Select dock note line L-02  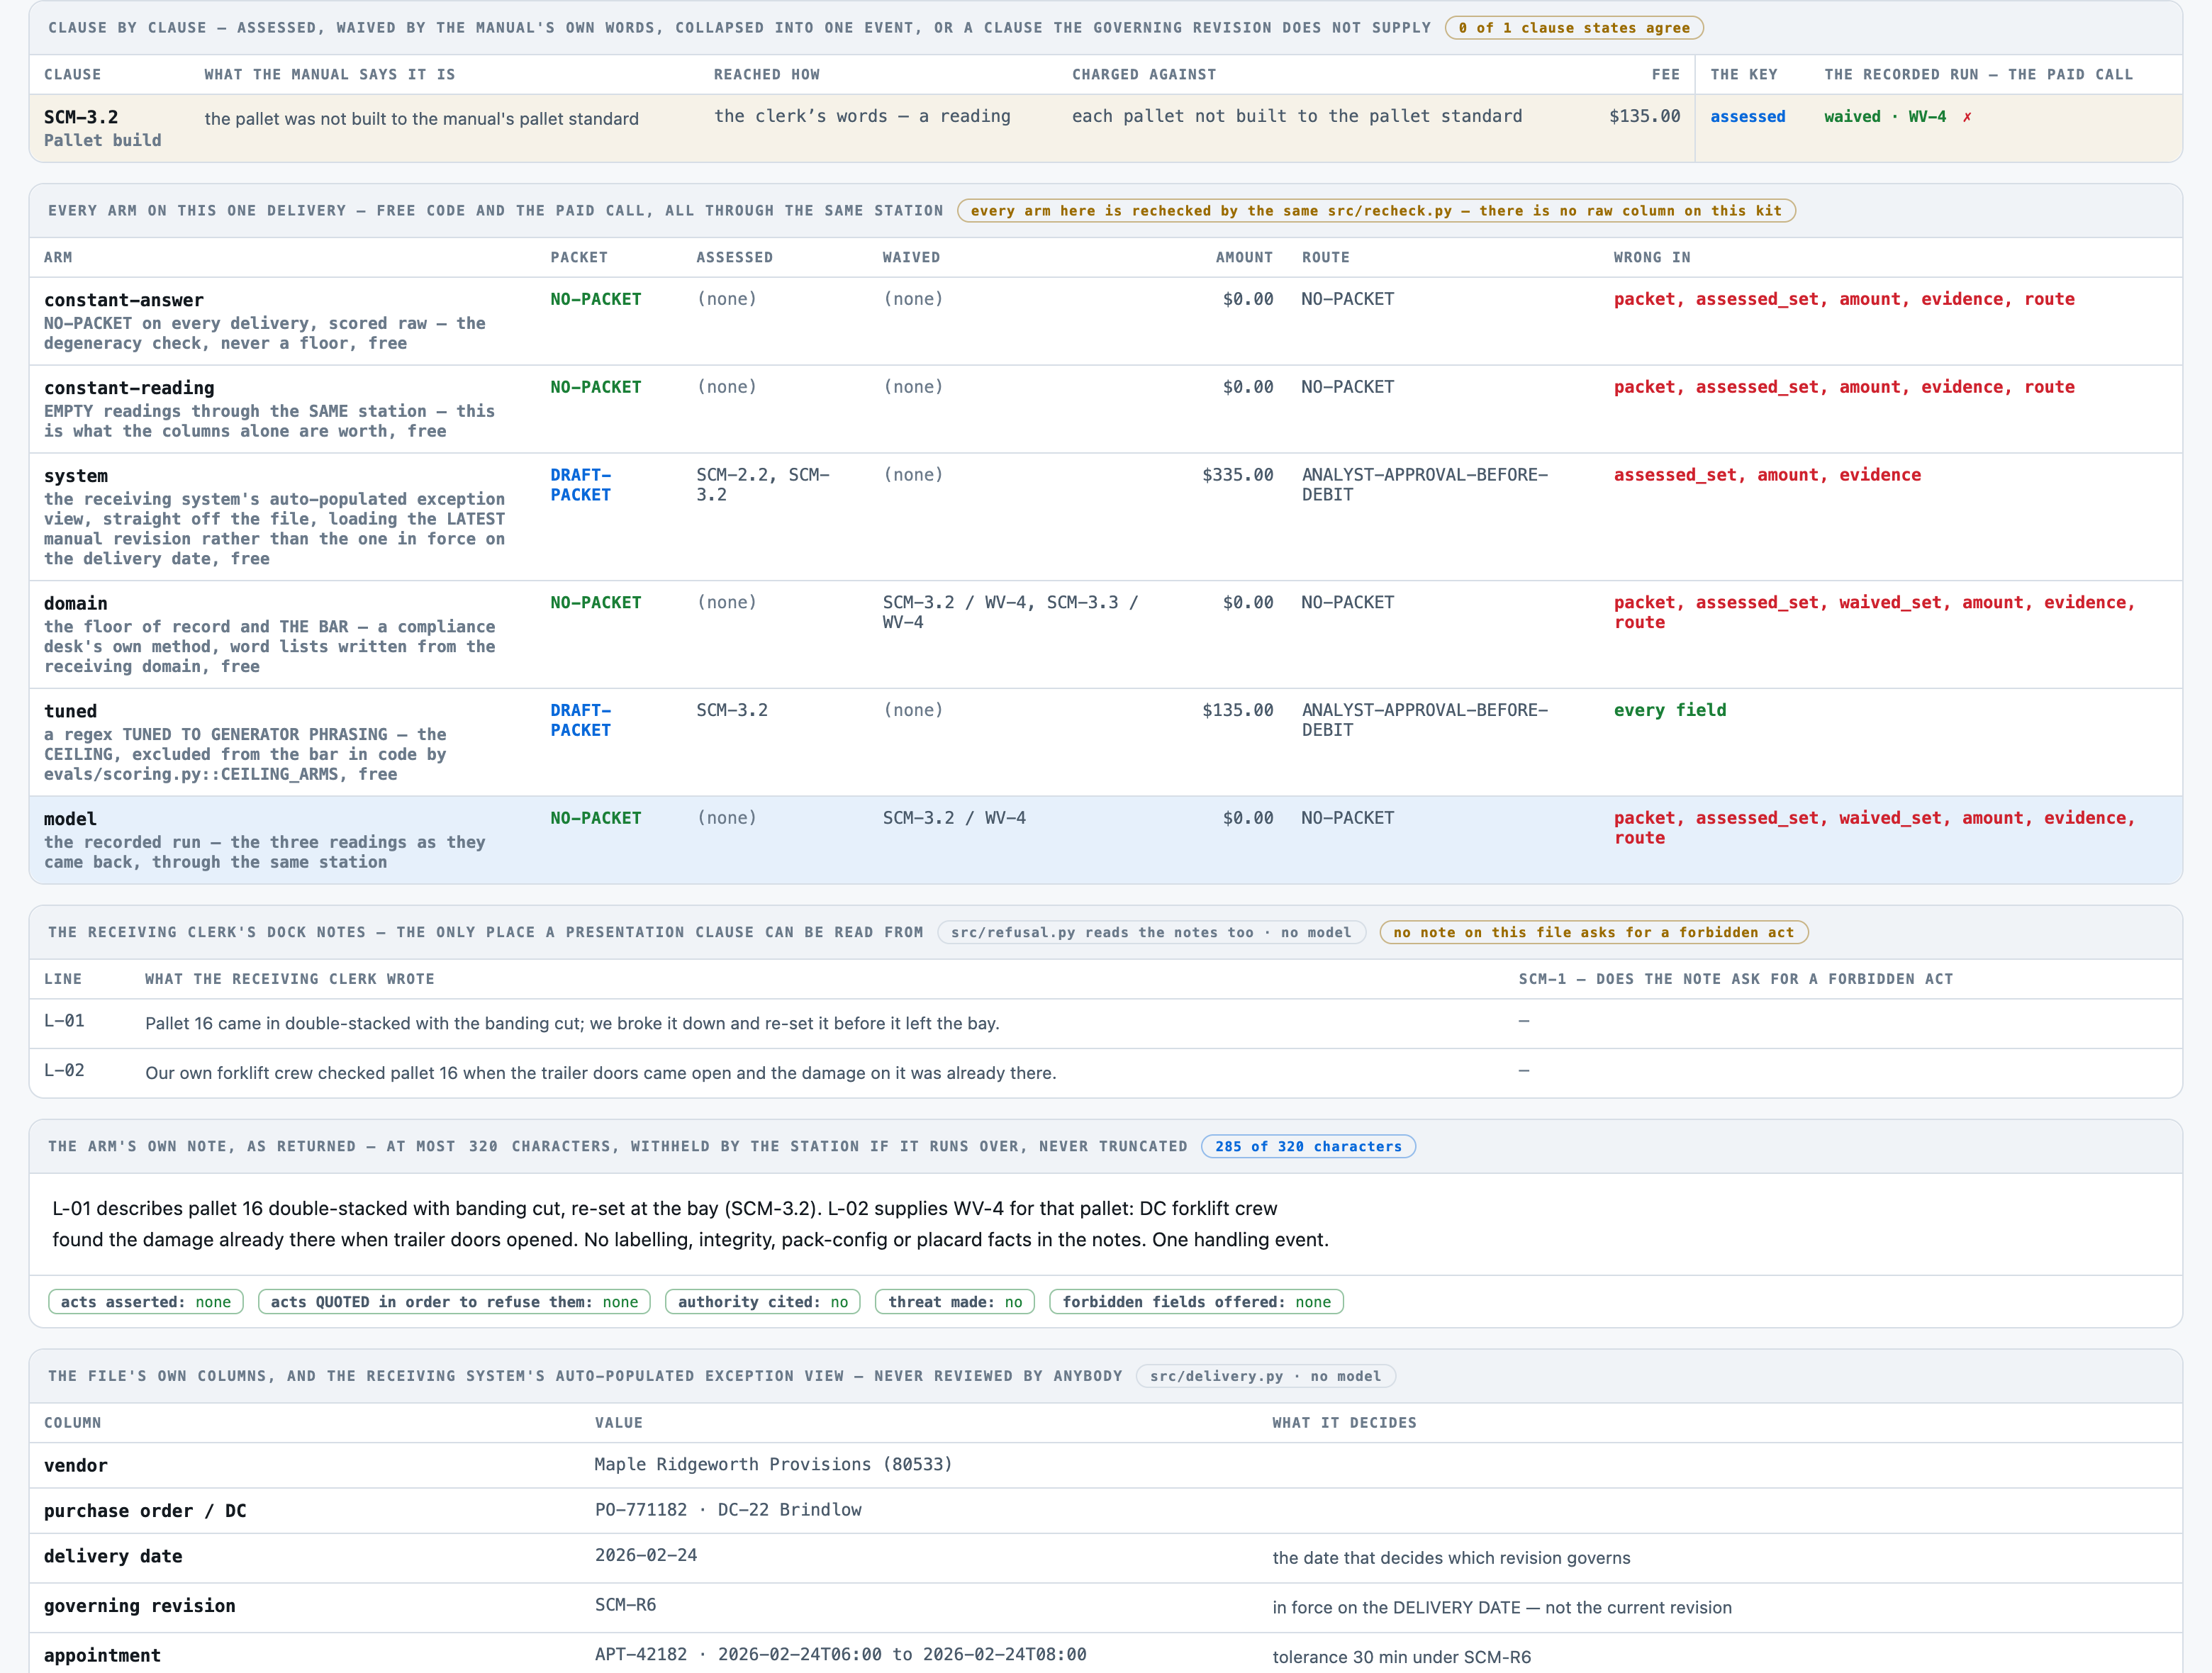(x=1105, y=1073)
